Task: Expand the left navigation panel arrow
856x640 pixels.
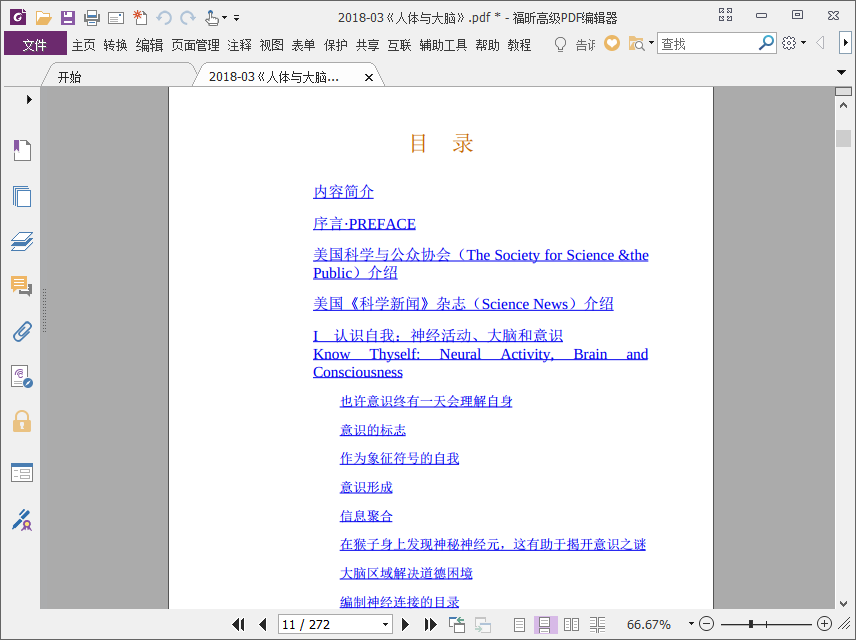Action: [x=29, y=99]
